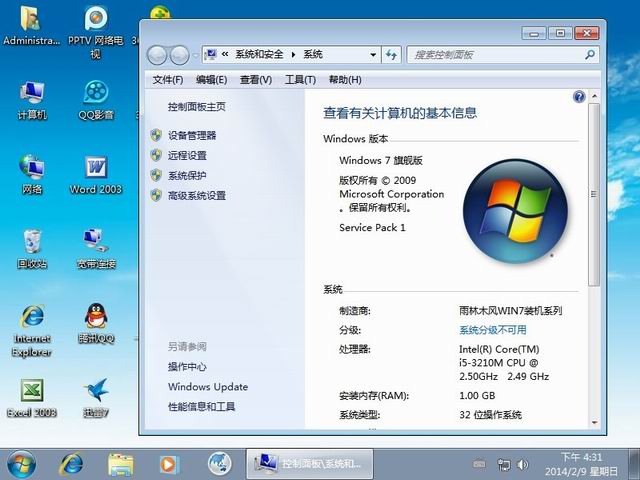The height and width of the screenshot is (480, 640).
Task: Click the forward navigation arrow button
Action: click(x=179, y=55)
